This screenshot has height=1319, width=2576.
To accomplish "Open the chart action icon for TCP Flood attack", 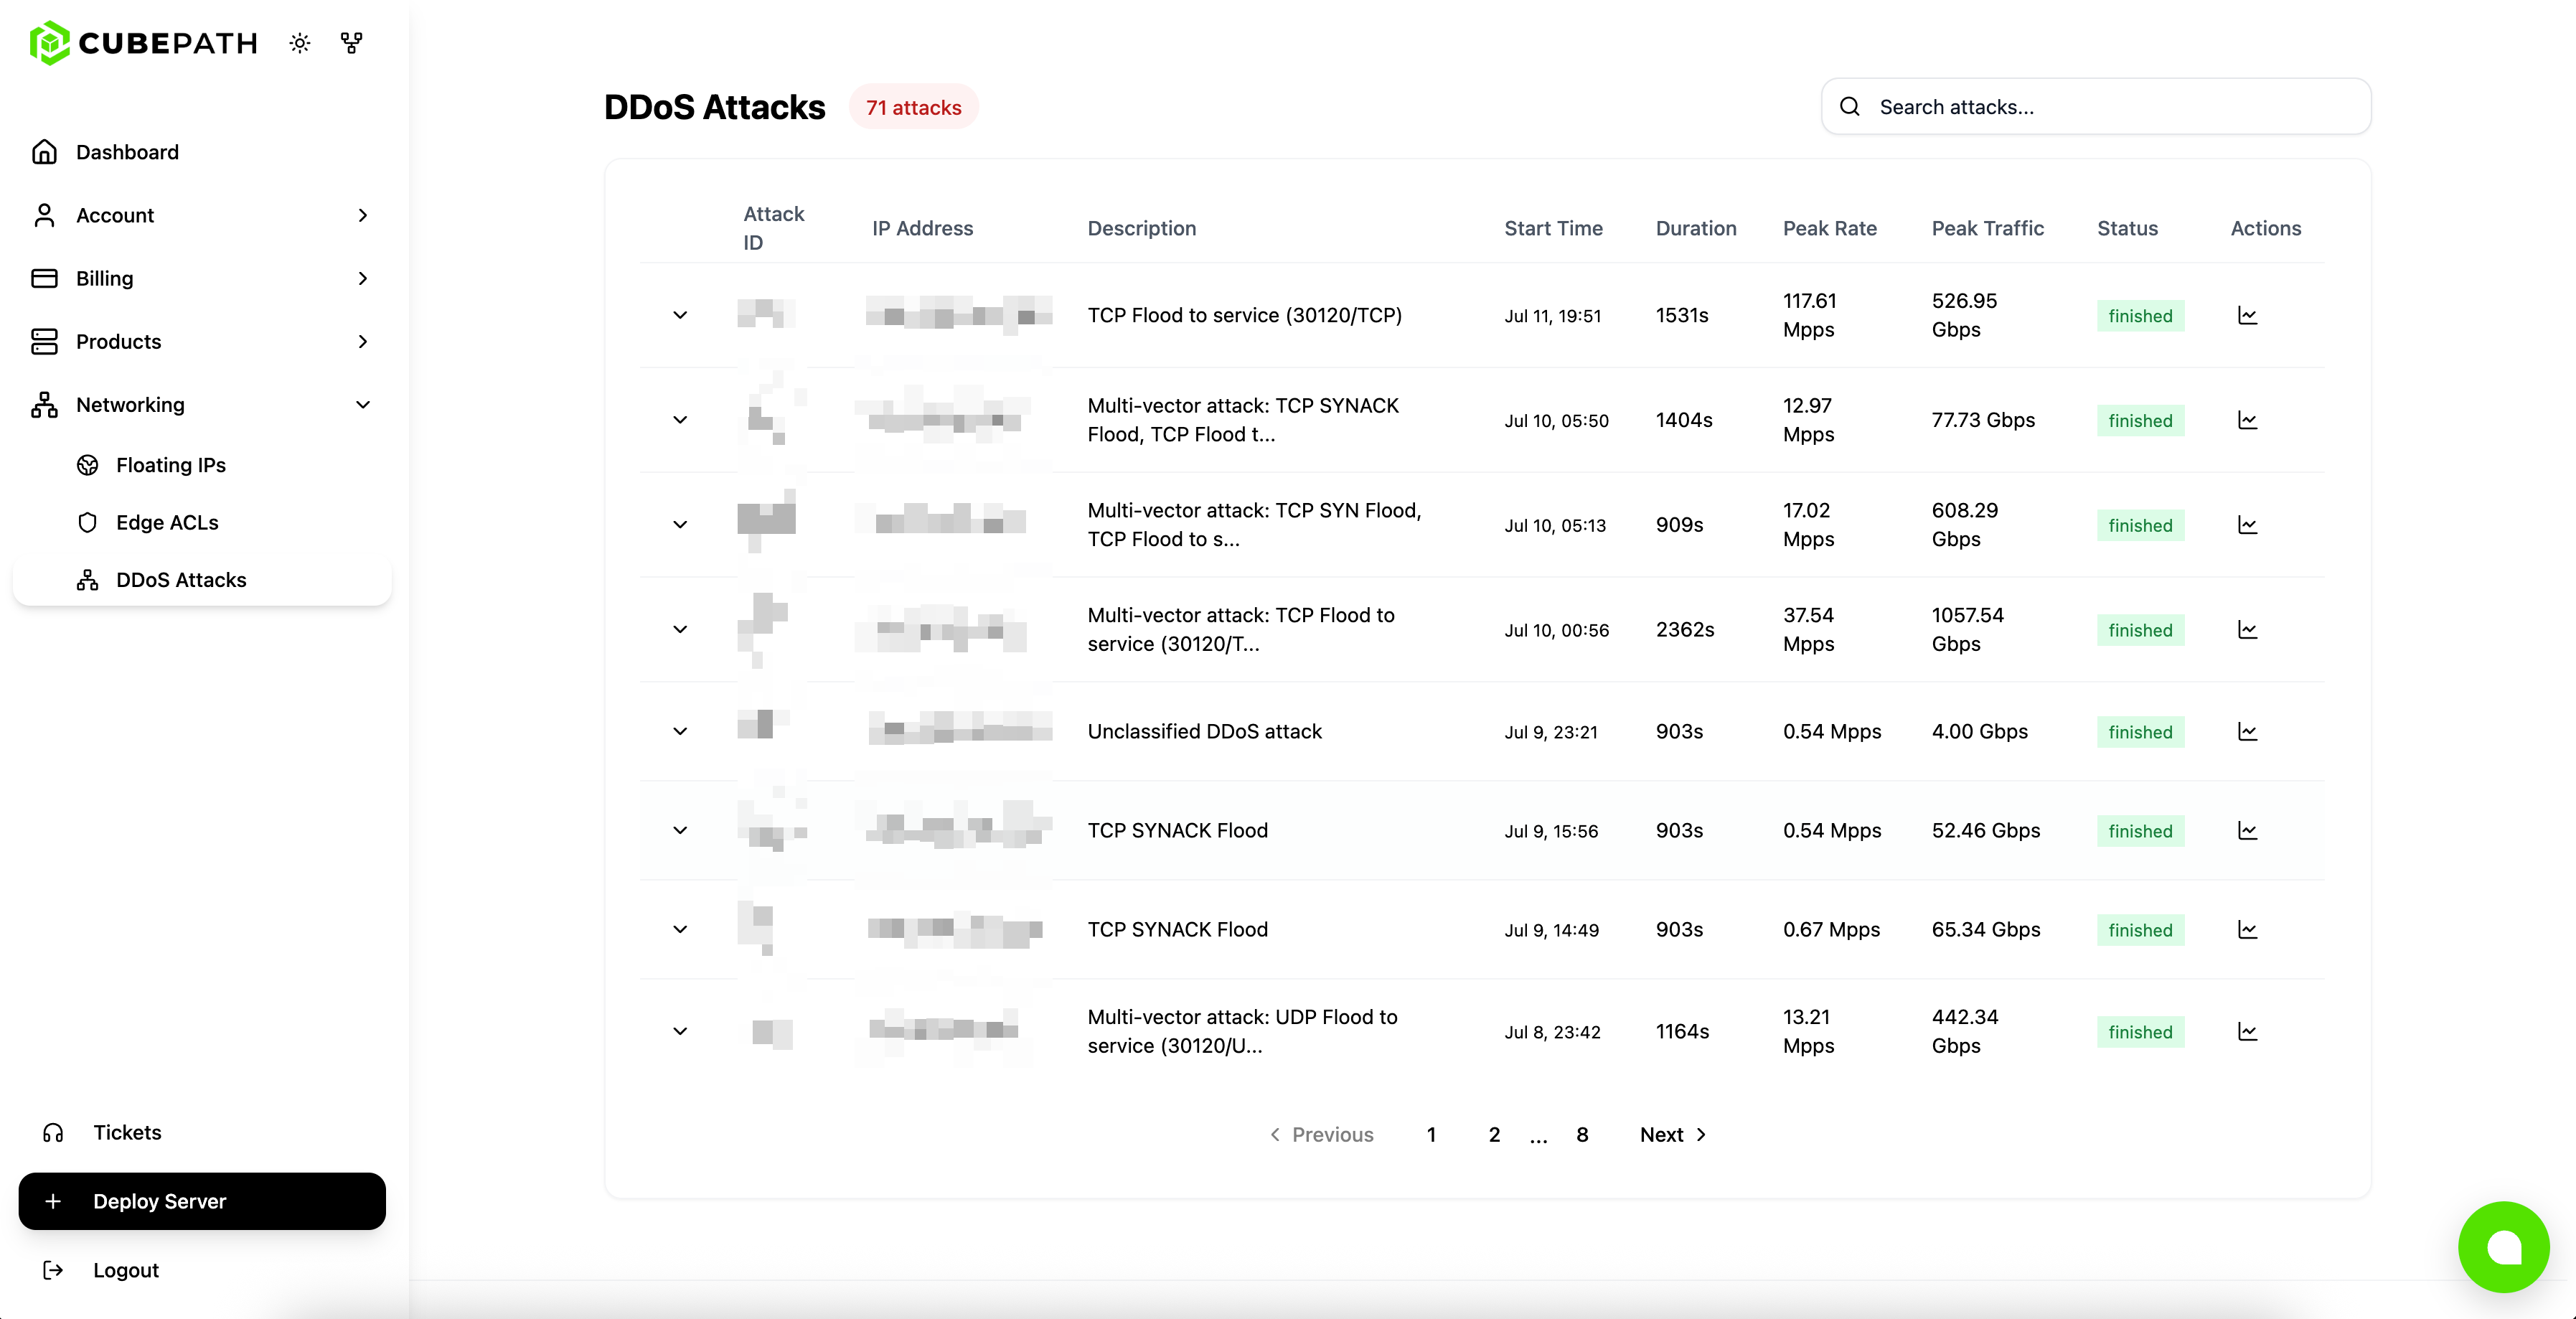I will coord(2248,315).
